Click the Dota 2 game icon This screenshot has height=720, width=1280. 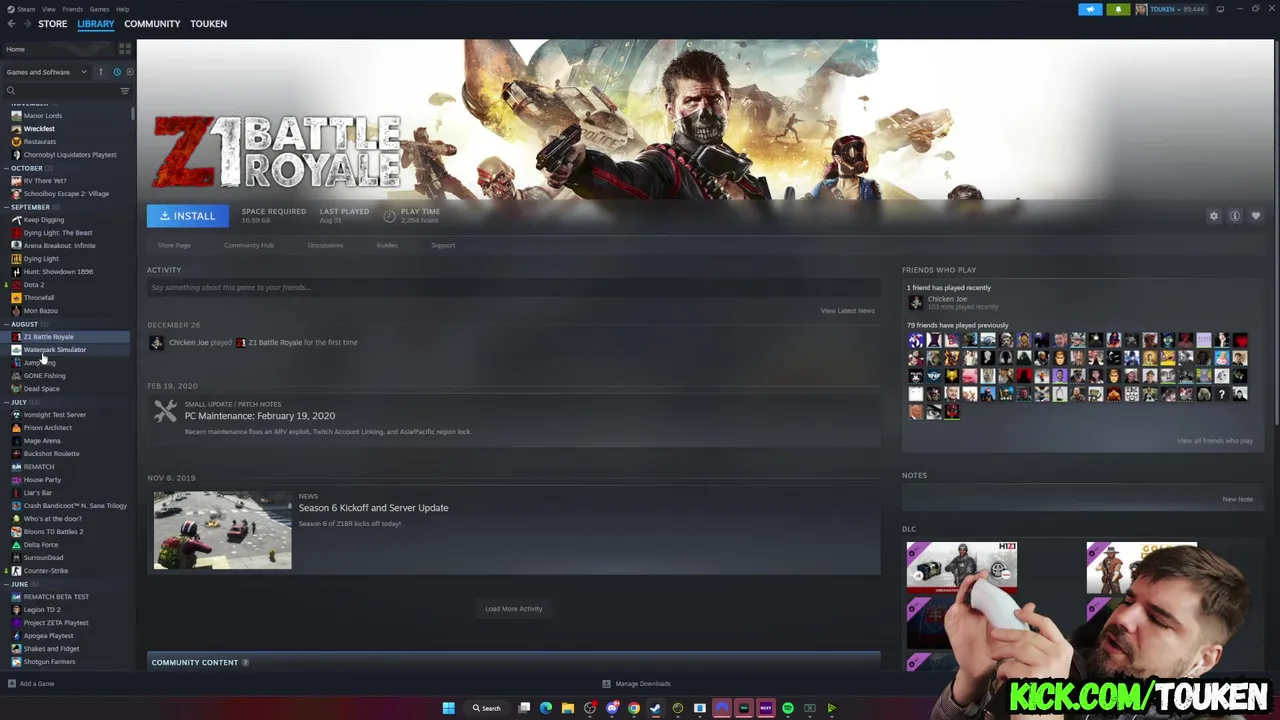(x=16, y=285)
